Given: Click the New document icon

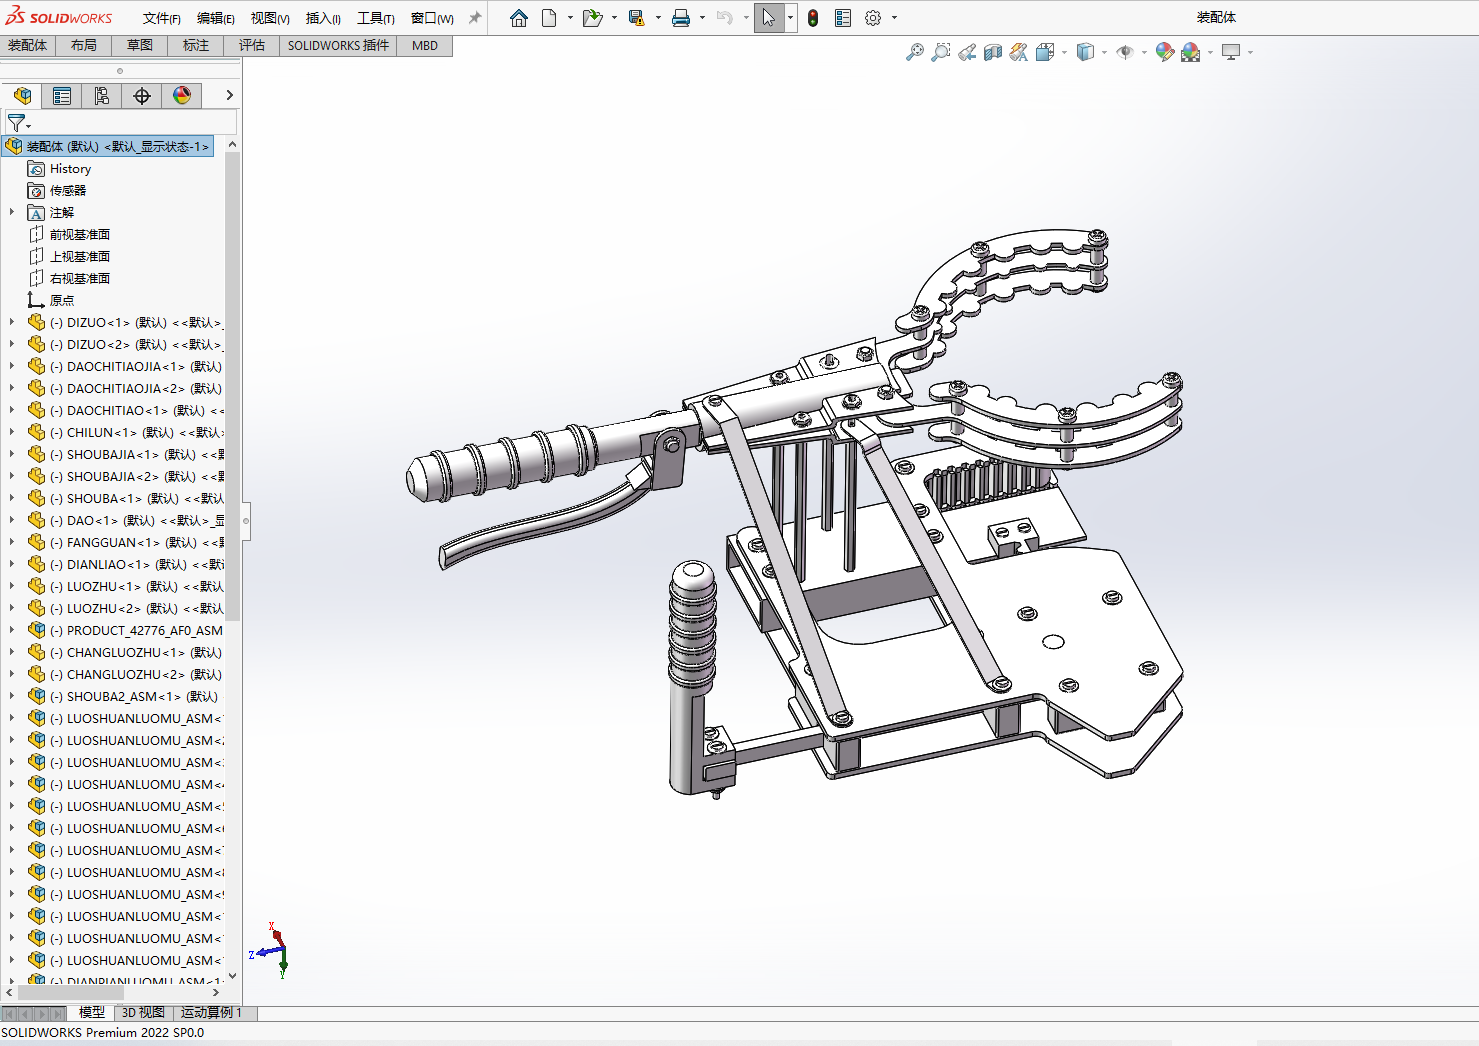Looking at the screenshot, I should (549, 18).
